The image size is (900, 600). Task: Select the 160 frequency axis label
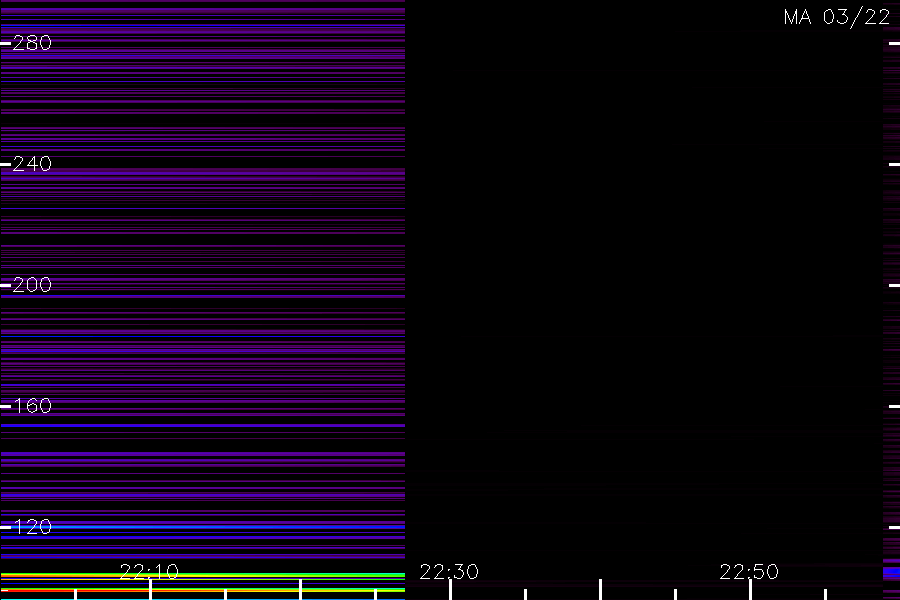tap(32, 406)
